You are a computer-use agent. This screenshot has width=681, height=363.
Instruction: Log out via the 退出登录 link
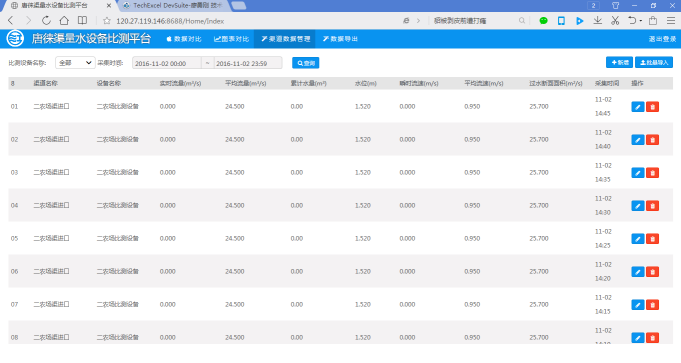coord(662,39)
